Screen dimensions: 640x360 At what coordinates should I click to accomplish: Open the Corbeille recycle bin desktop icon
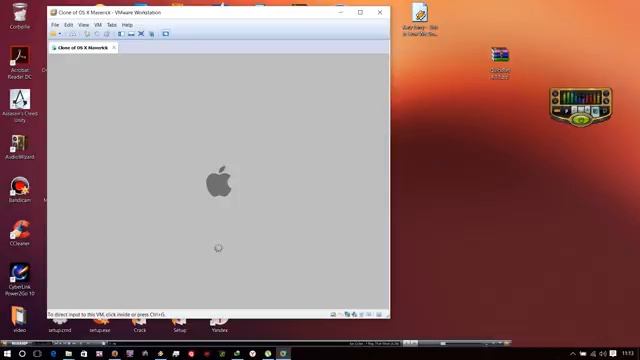[20, 16]
